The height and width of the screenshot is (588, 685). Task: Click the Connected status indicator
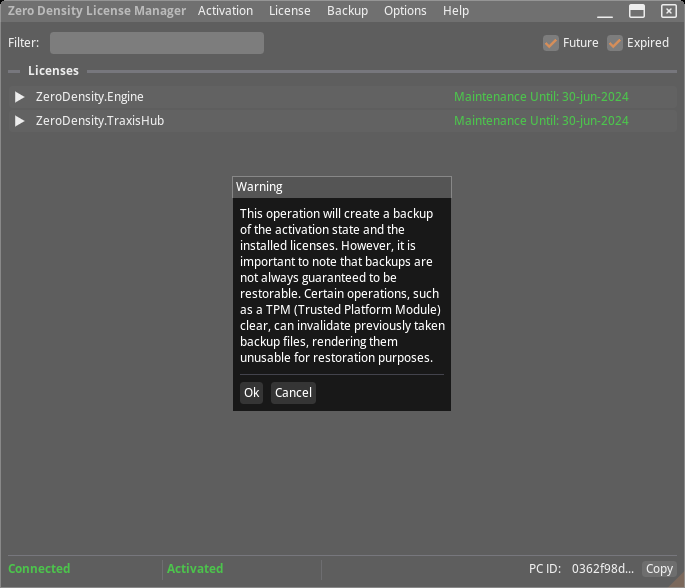(39, 569)
